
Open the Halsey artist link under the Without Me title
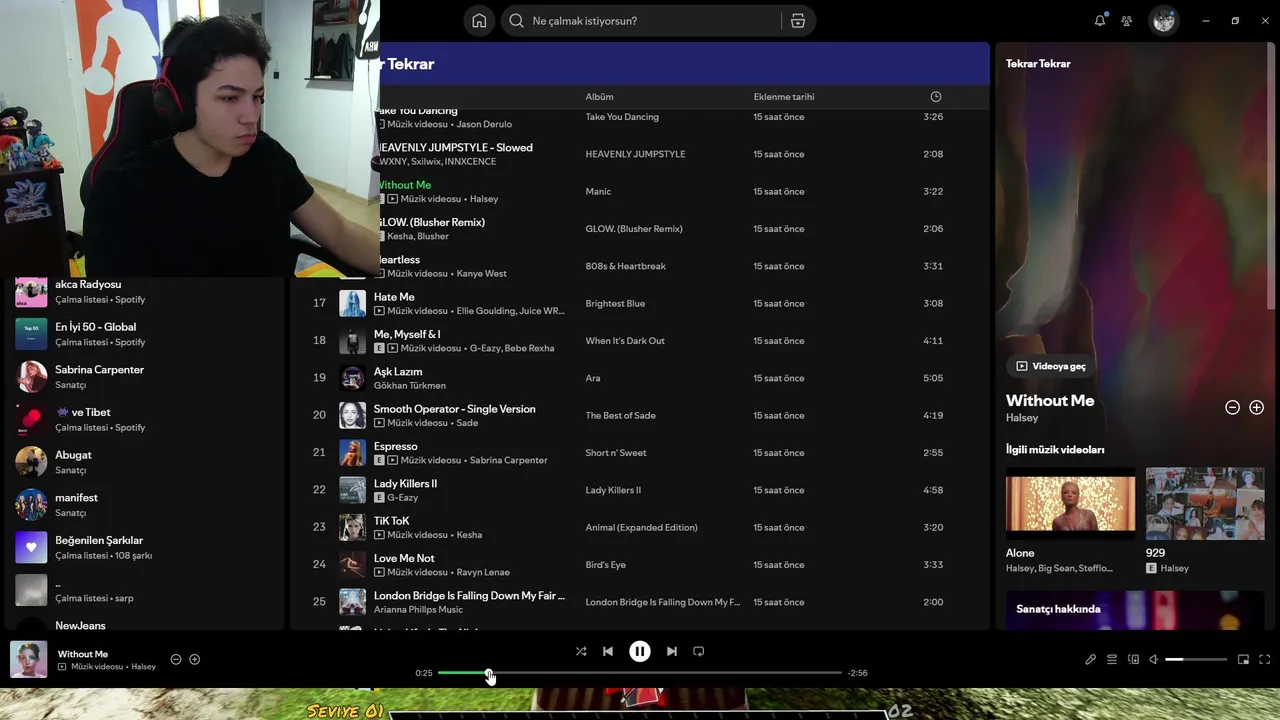pos(1022,418)
